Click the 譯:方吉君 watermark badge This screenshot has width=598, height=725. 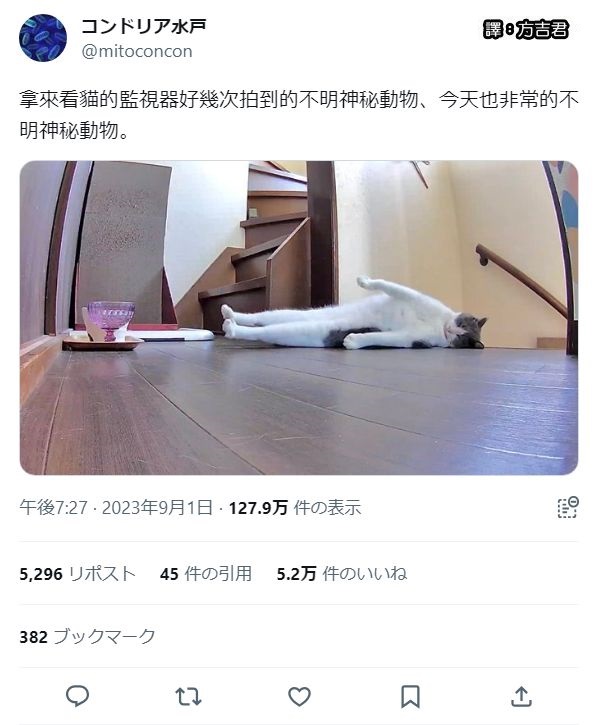[525, 30]
